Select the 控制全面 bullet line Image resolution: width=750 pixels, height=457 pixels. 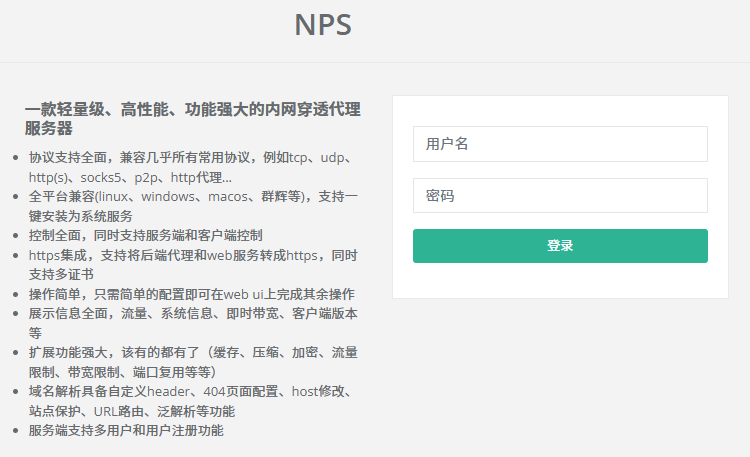[145, 236]
